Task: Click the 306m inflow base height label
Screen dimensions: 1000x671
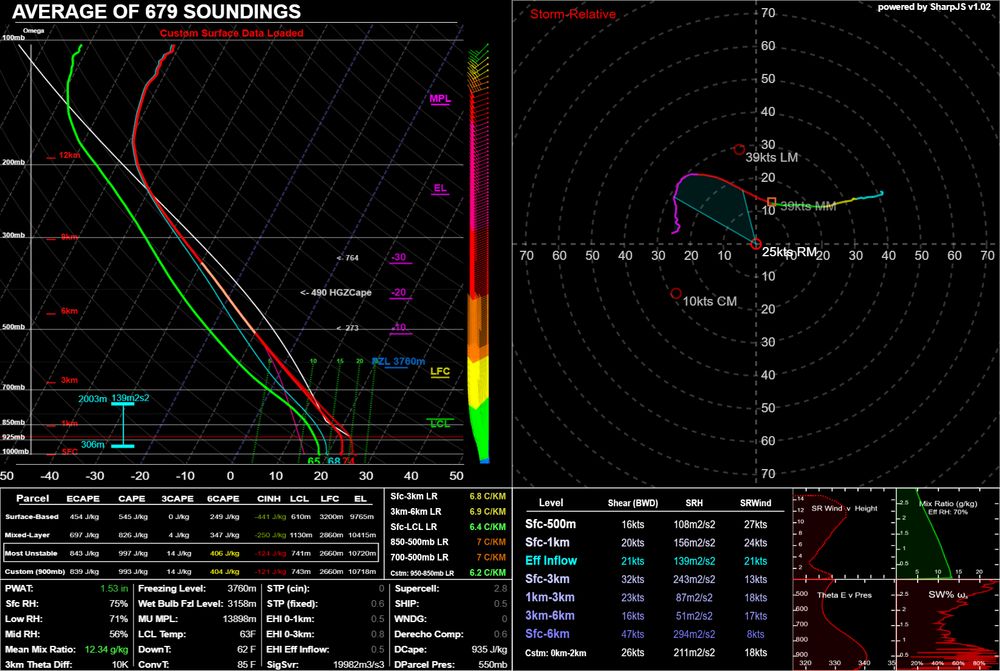Action: click(92, 445)
